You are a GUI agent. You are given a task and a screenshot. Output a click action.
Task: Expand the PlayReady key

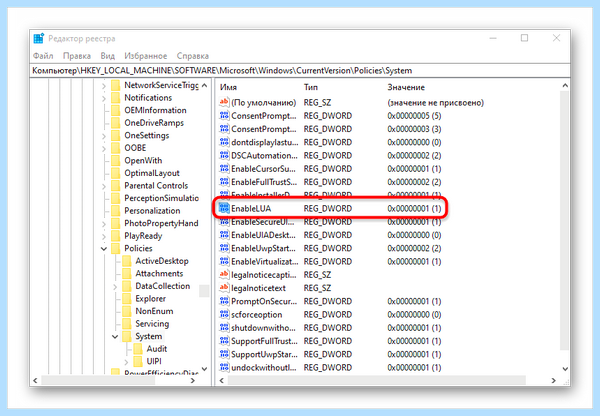(x=104, y=236)
